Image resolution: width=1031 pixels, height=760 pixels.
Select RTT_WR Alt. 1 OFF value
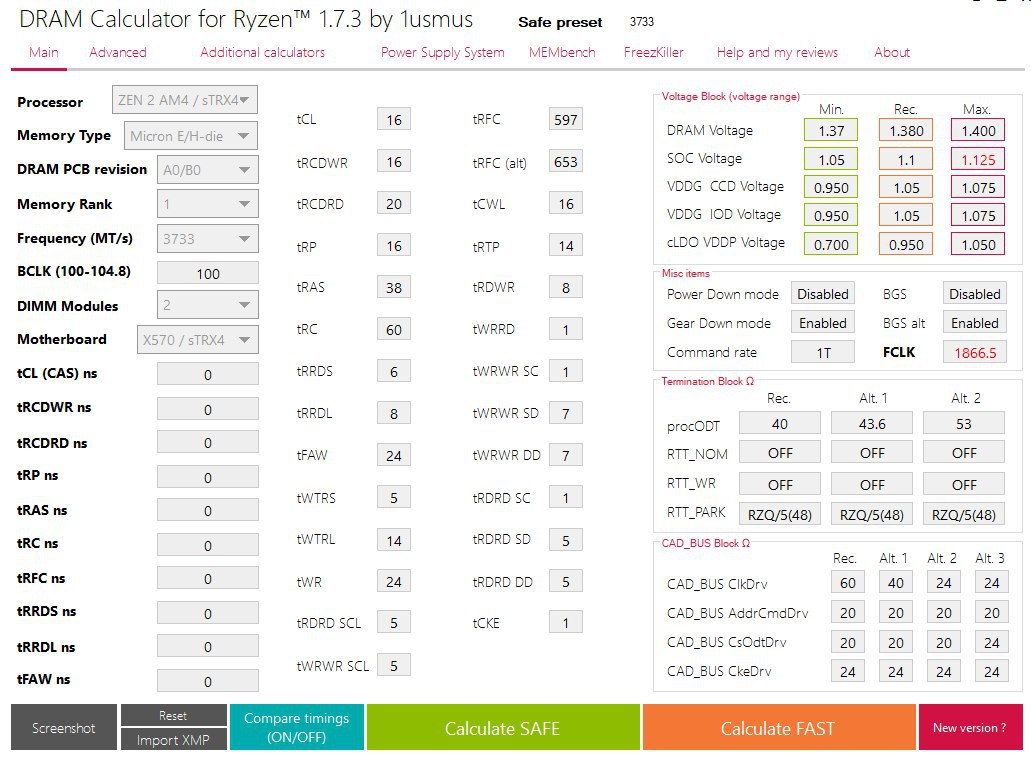click(x=872, y=485)
